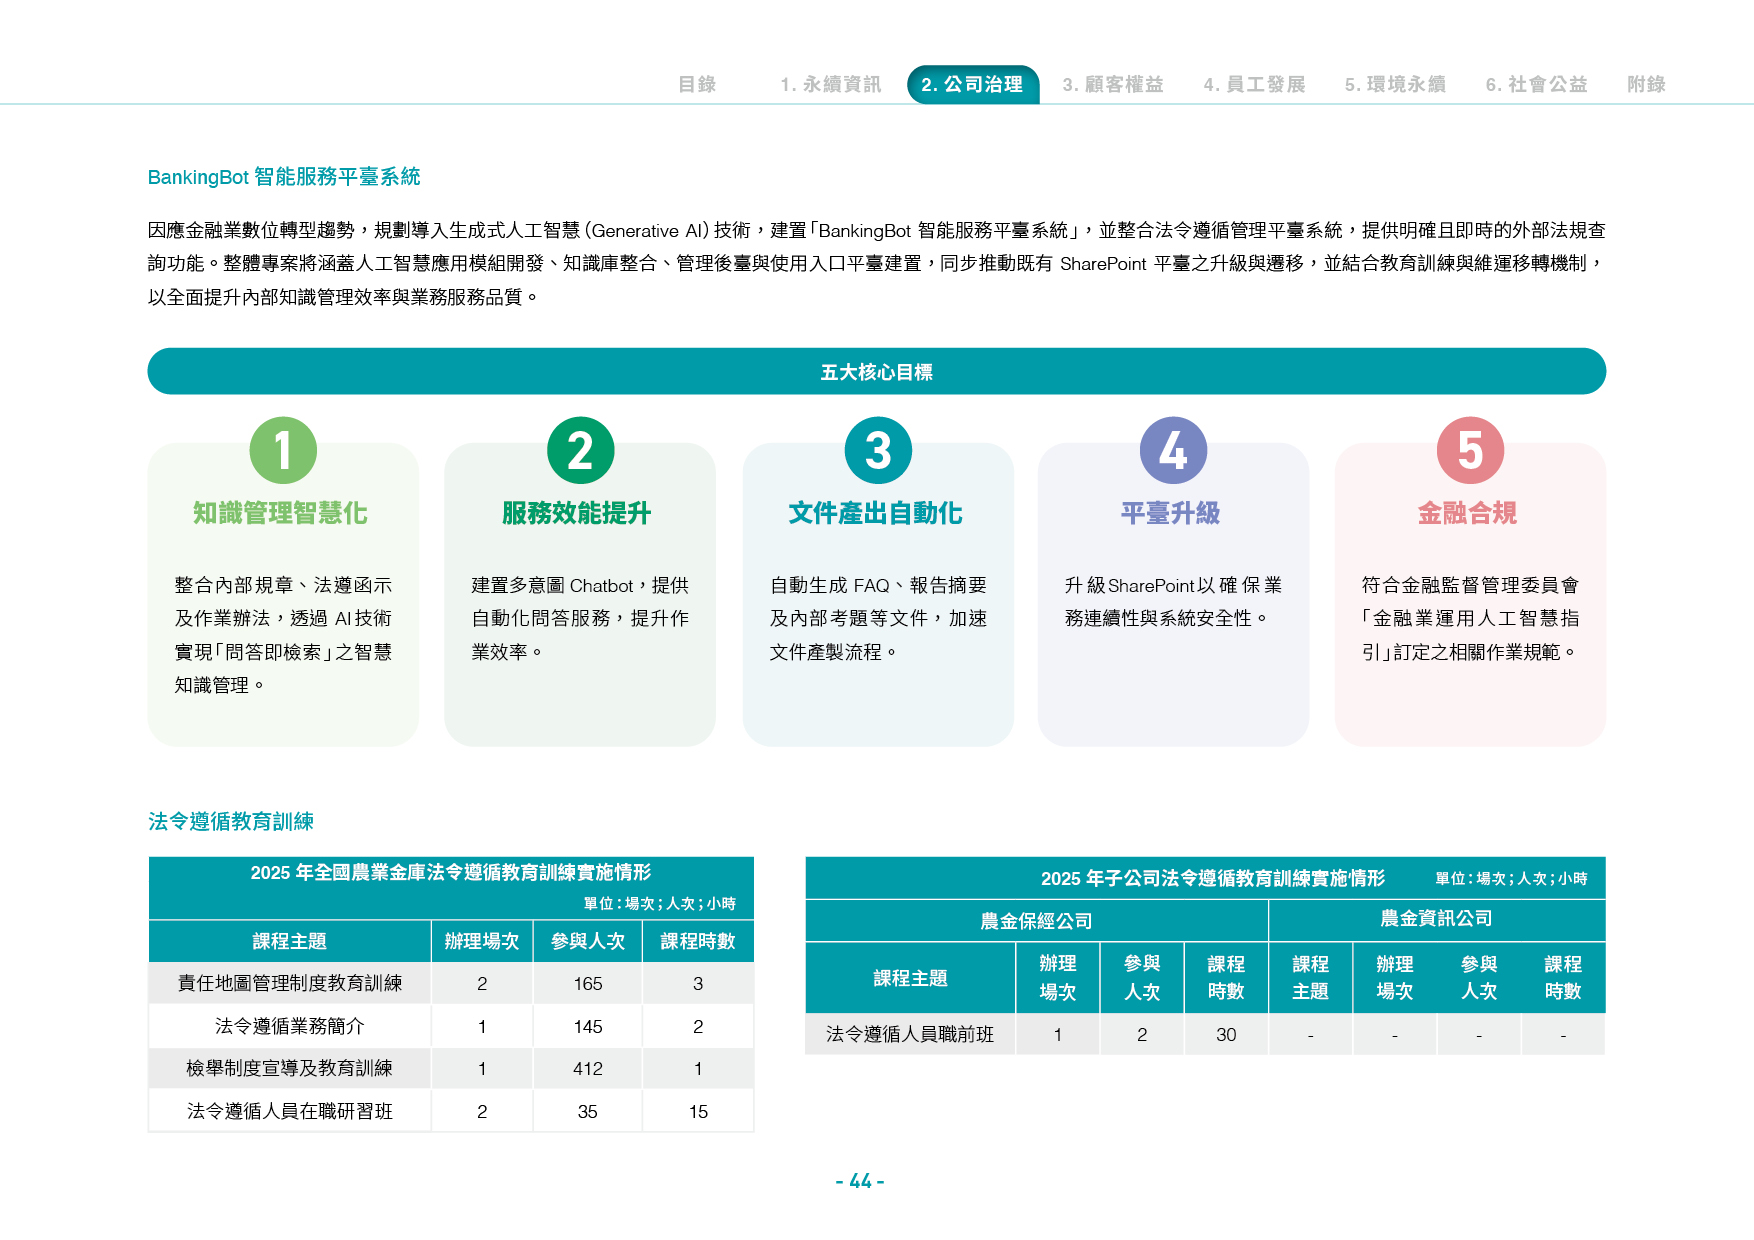
Task: Click the dark green number 2 circle
Action: 580,450
